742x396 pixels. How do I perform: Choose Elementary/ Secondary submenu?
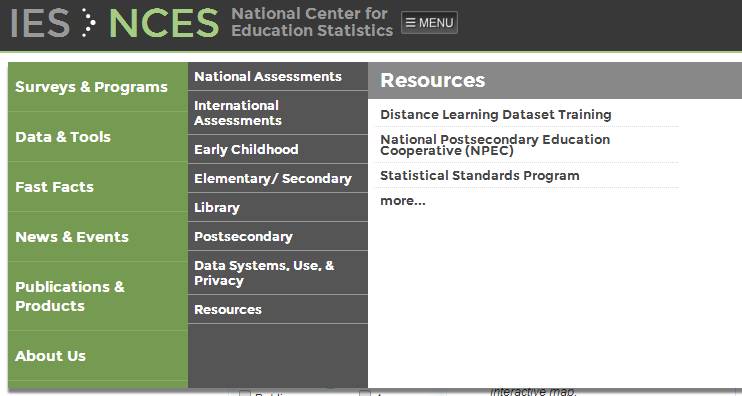click(x=278, y=178)
